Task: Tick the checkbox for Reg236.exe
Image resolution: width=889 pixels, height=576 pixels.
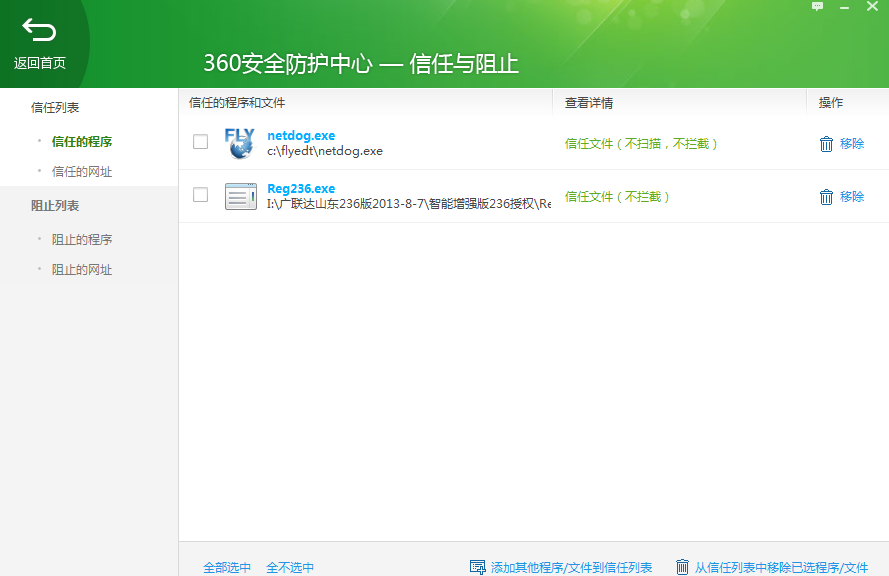Action: (200, 195)
